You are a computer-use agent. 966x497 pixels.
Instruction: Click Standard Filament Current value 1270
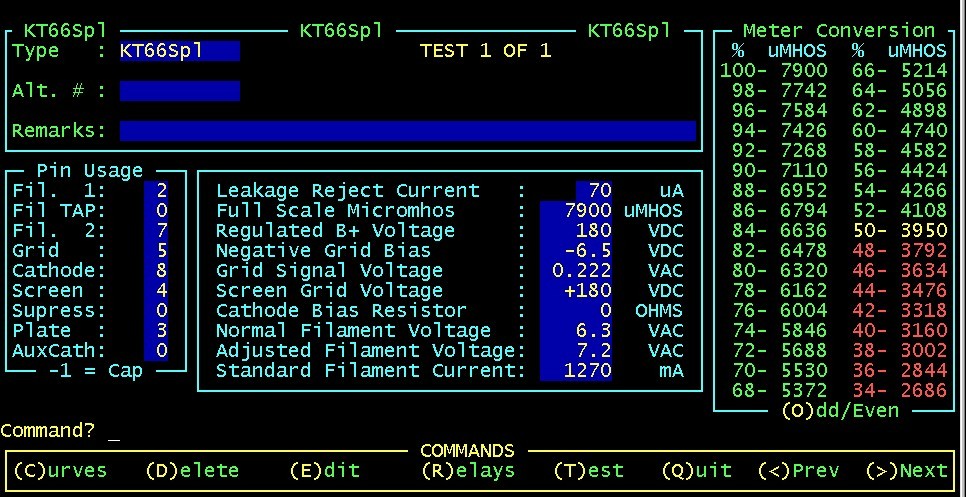(576, 370)
